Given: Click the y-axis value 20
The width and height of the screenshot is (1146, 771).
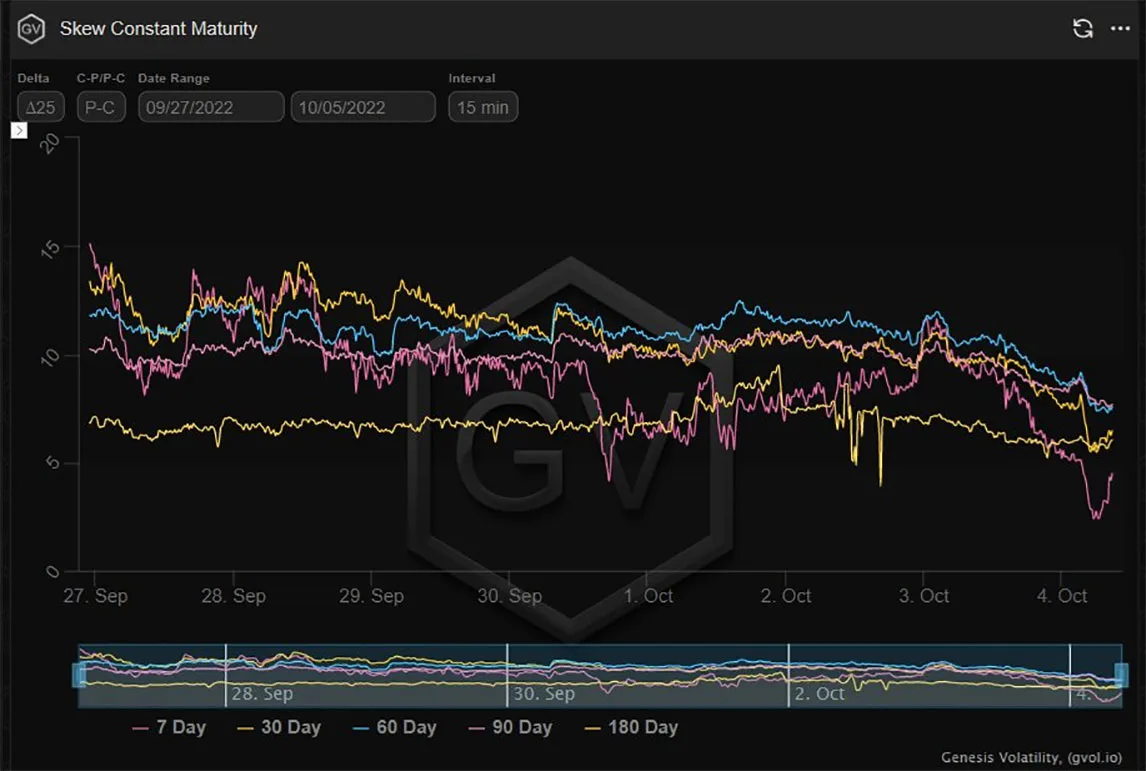Looking at the screenshot, I should click(x=50, y=142).
